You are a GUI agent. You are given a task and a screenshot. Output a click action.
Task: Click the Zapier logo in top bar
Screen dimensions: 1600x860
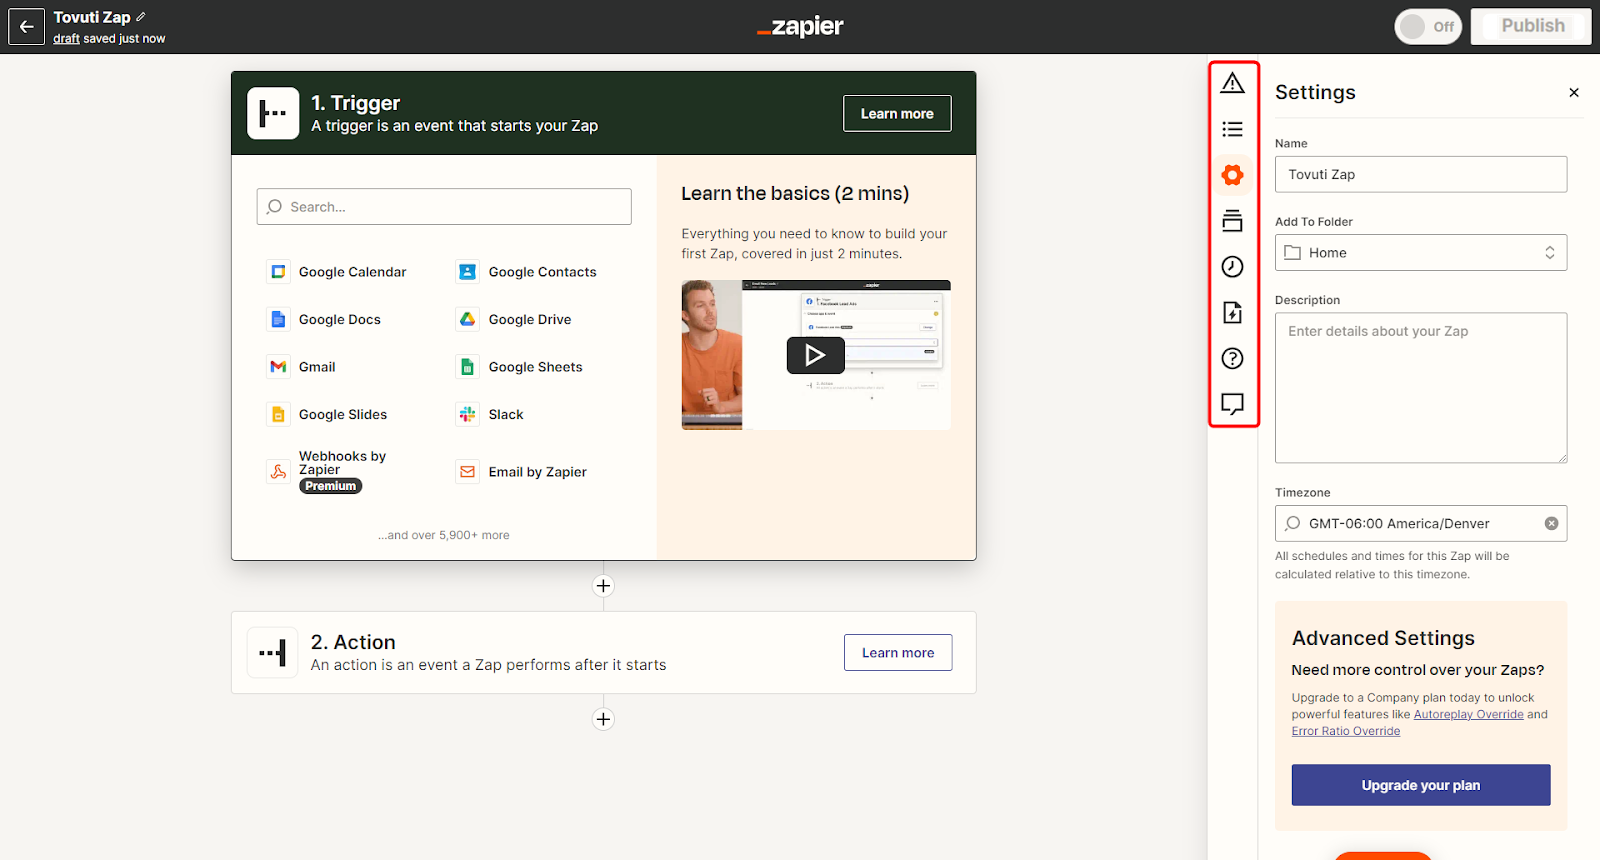pos(800,27)
